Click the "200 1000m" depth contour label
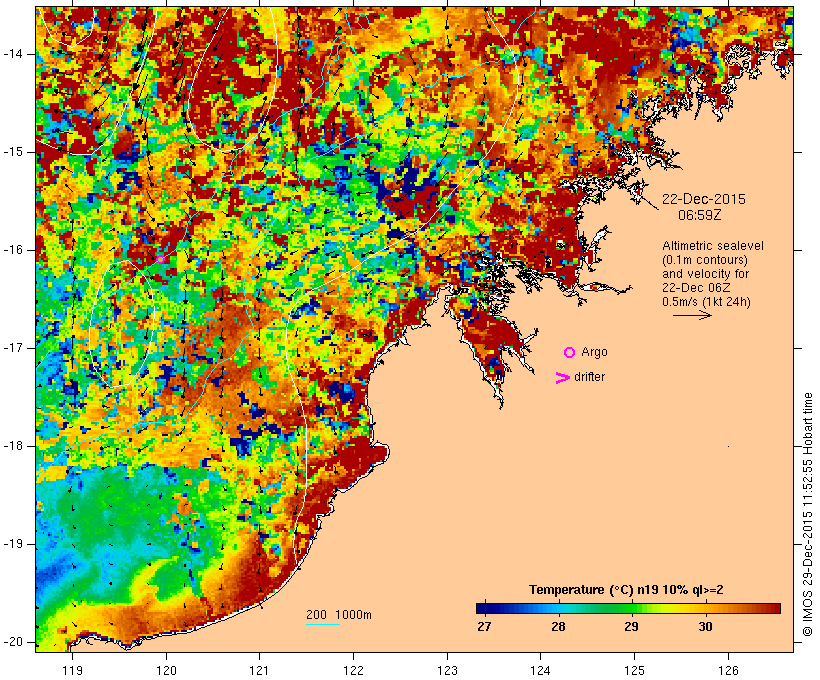This screenshot has height=680, width=820. pyautogui.click(x=339, y=615)
